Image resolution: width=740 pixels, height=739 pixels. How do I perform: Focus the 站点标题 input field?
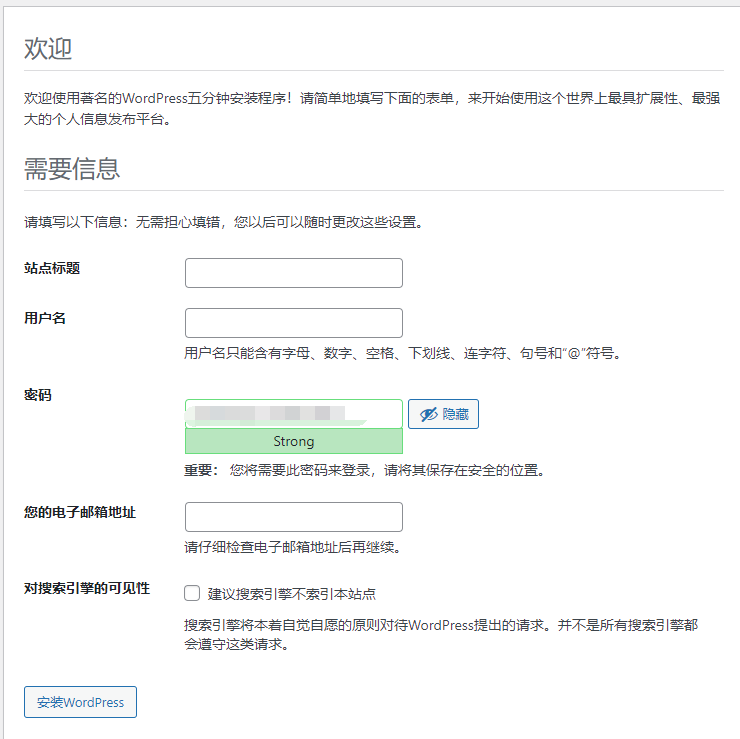coord(294,273)
